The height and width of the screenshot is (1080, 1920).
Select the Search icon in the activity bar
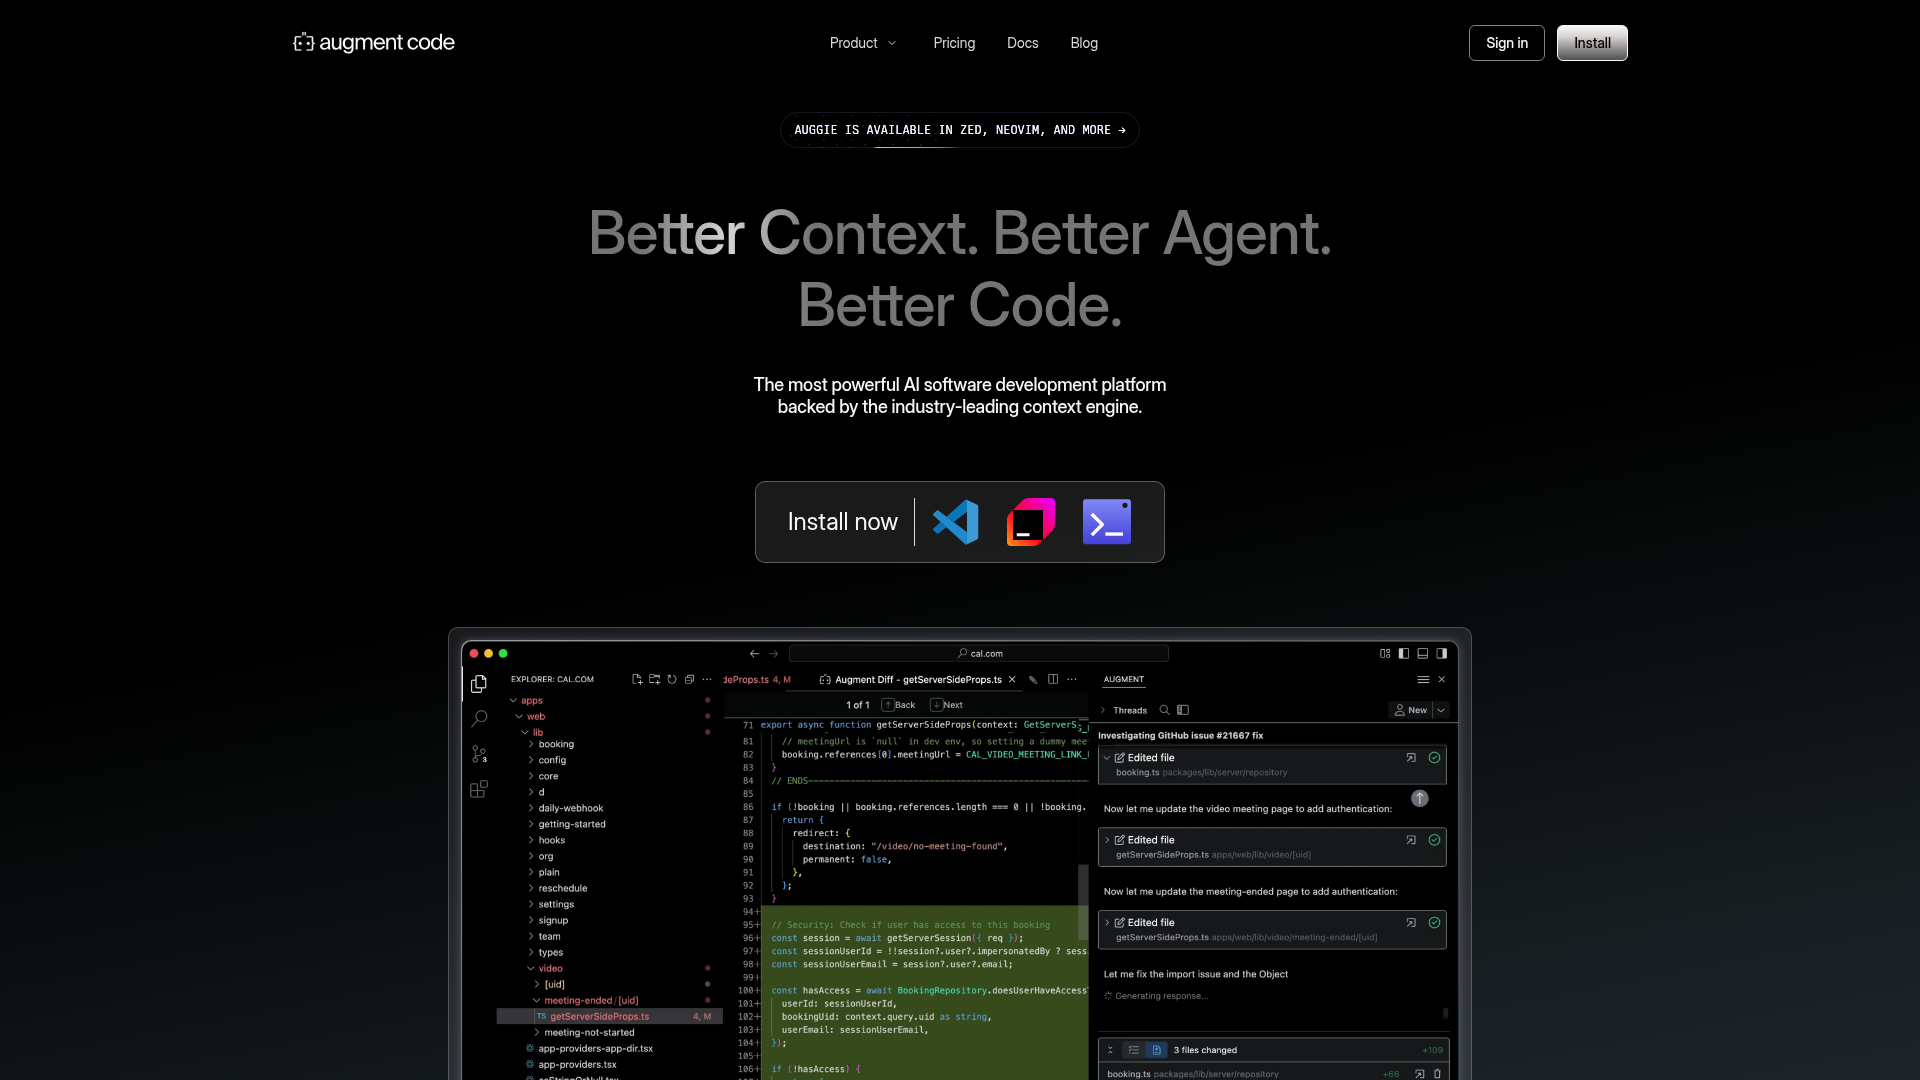(480, 719)
